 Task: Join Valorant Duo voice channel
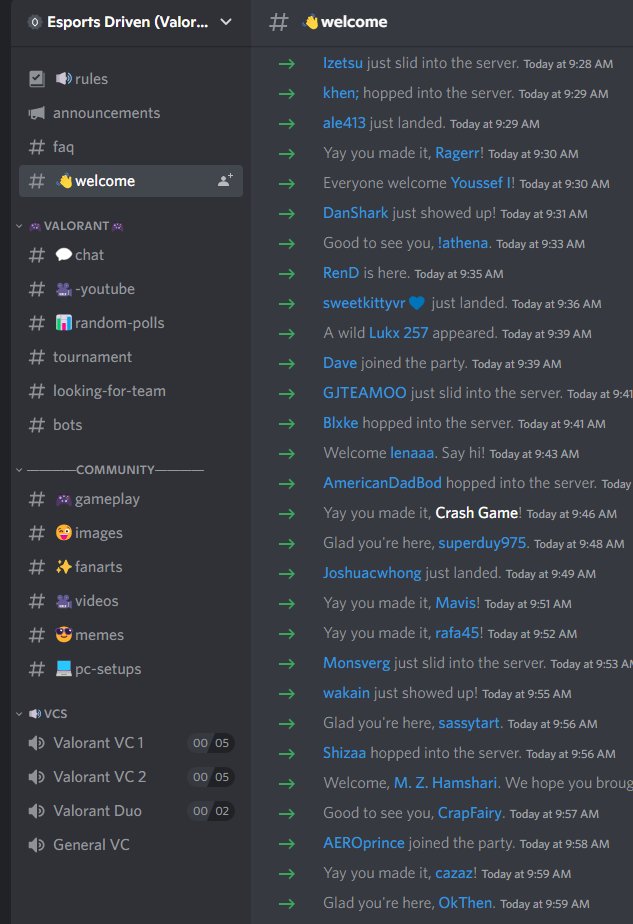click(x=131, y=811)
